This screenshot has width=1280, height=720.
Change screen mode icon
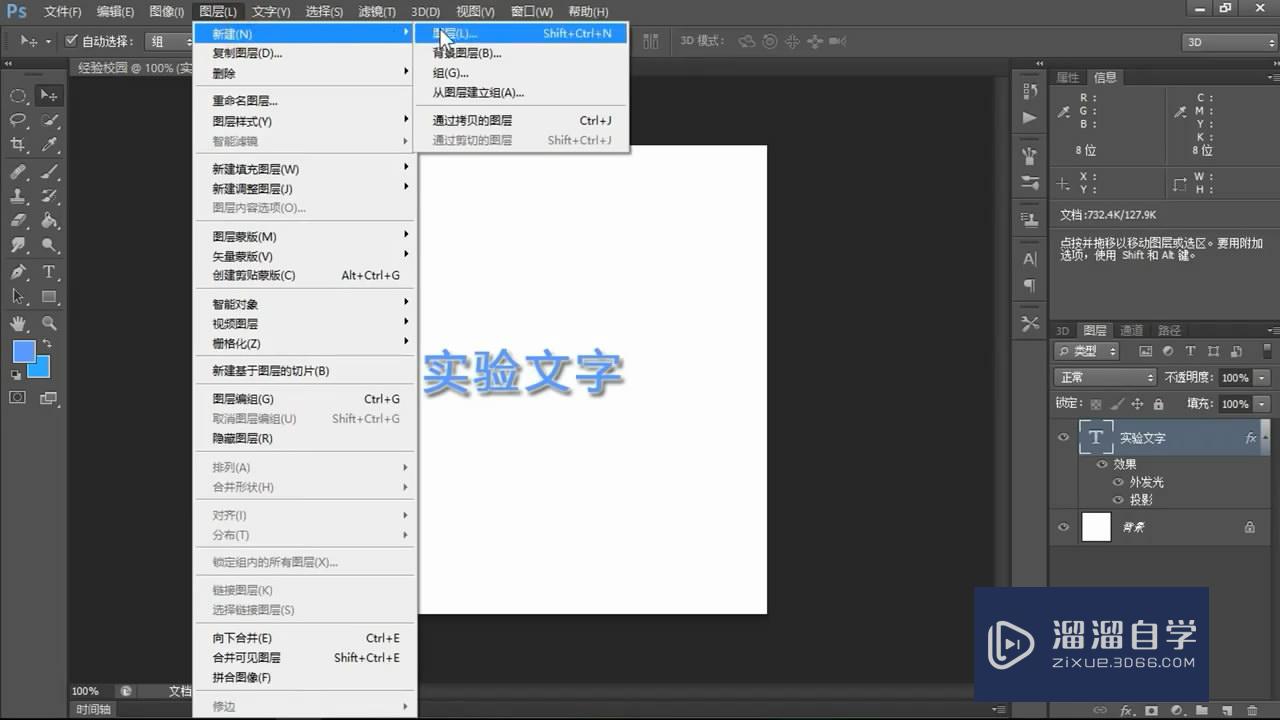[49, 397]
